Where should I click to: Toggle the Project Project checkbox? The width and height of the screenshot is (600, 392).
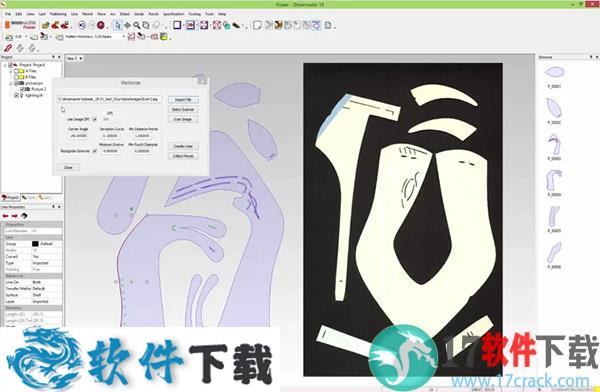pyautogui.click(x=11, y=65)
